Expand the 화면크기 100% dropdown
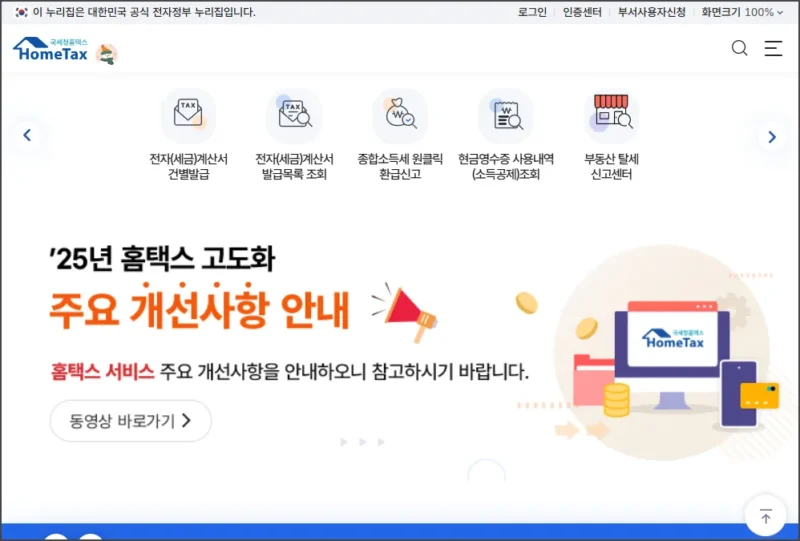Screen dimensions: 800x541 (742, 12)
